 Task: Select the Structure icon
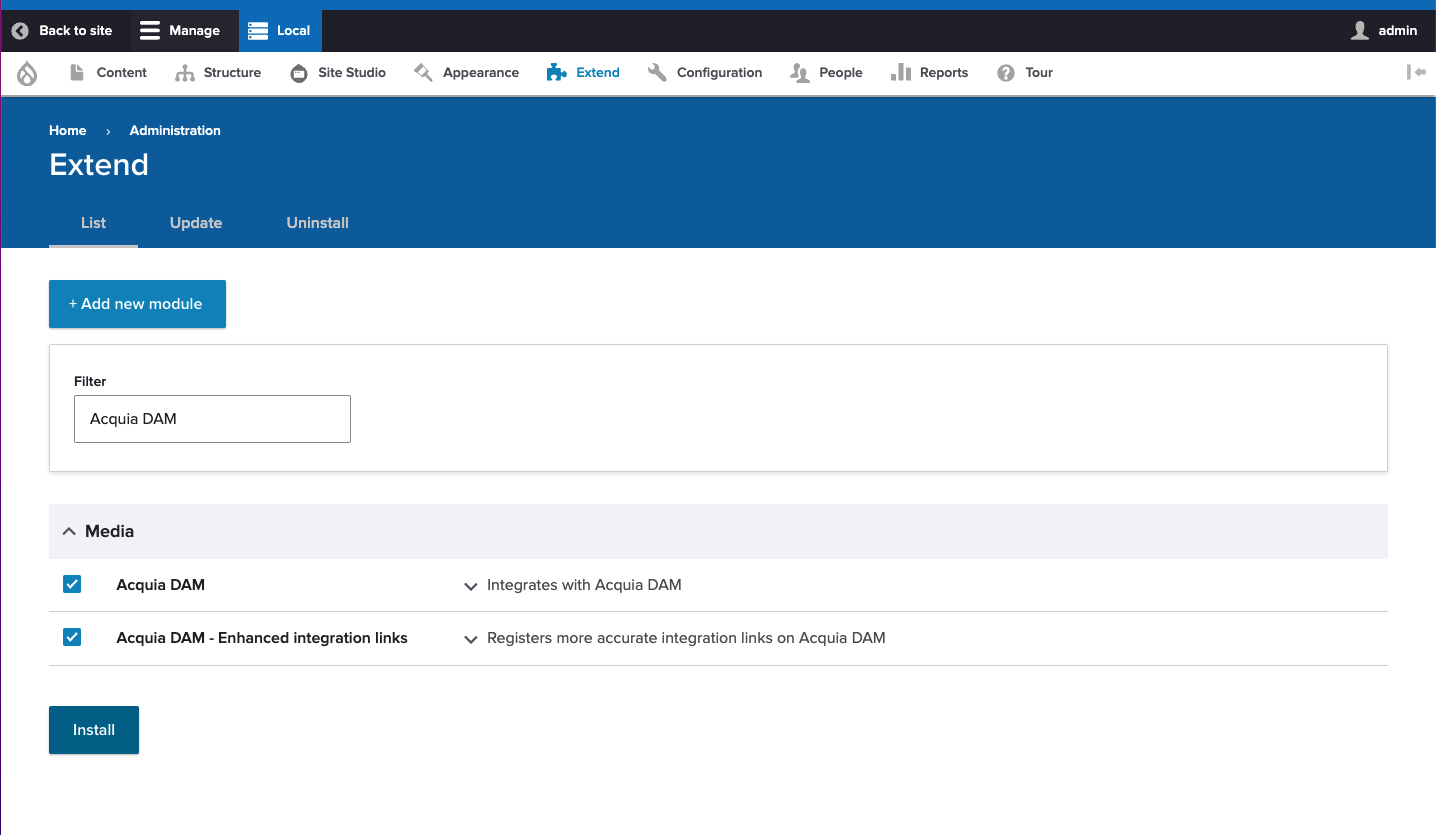[x=186, y=72]
